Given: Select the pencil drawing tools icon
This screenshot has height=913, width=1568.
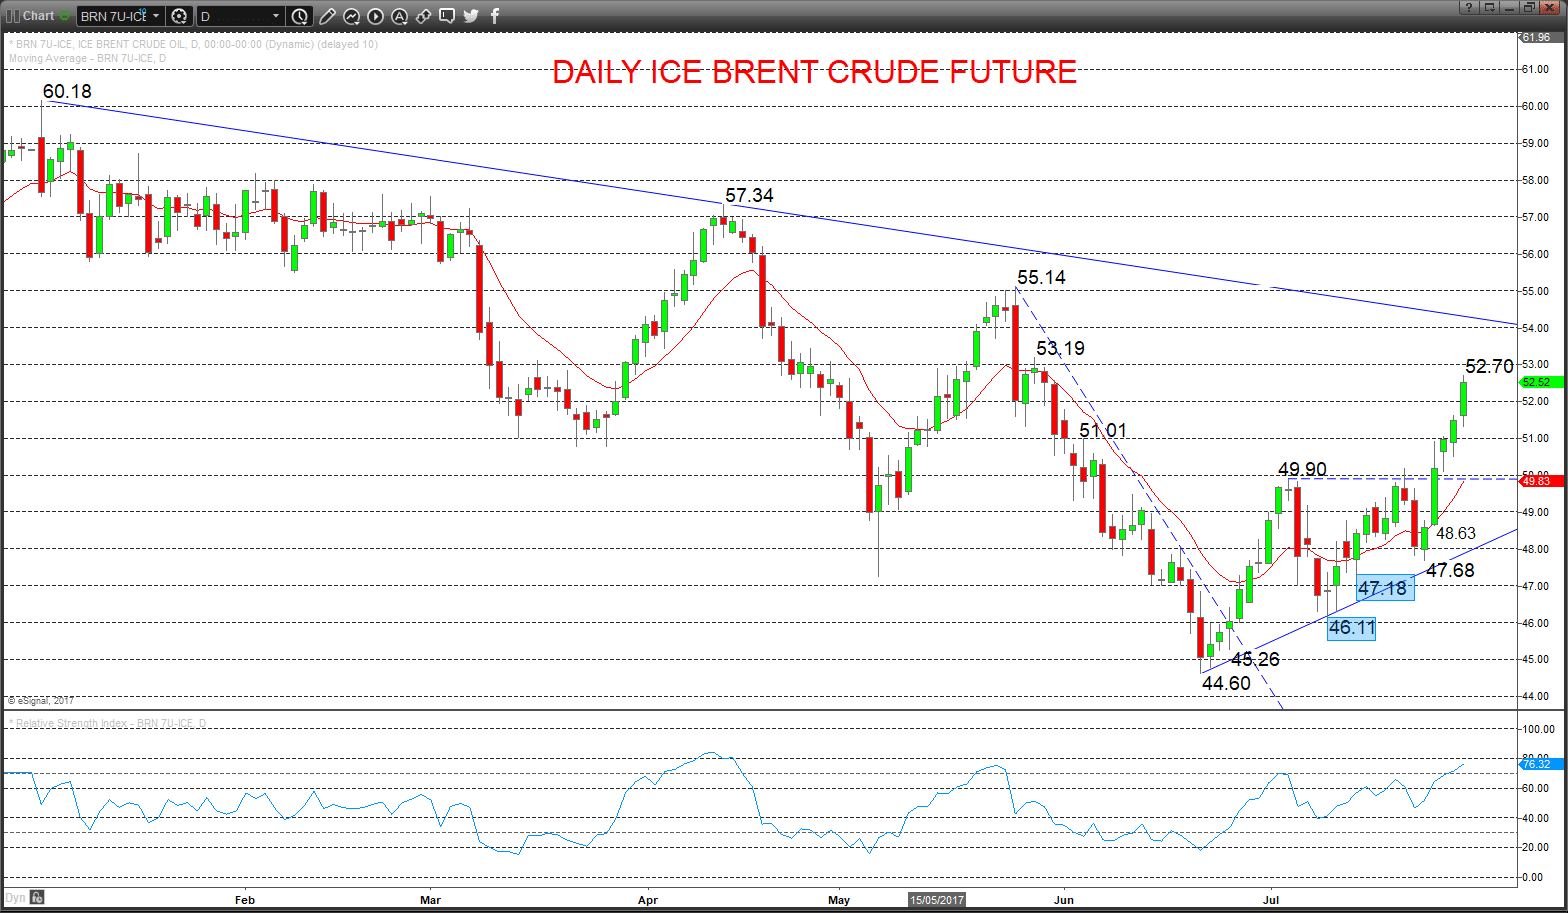Looking at the screenshot, I should [x=327, y=16].
